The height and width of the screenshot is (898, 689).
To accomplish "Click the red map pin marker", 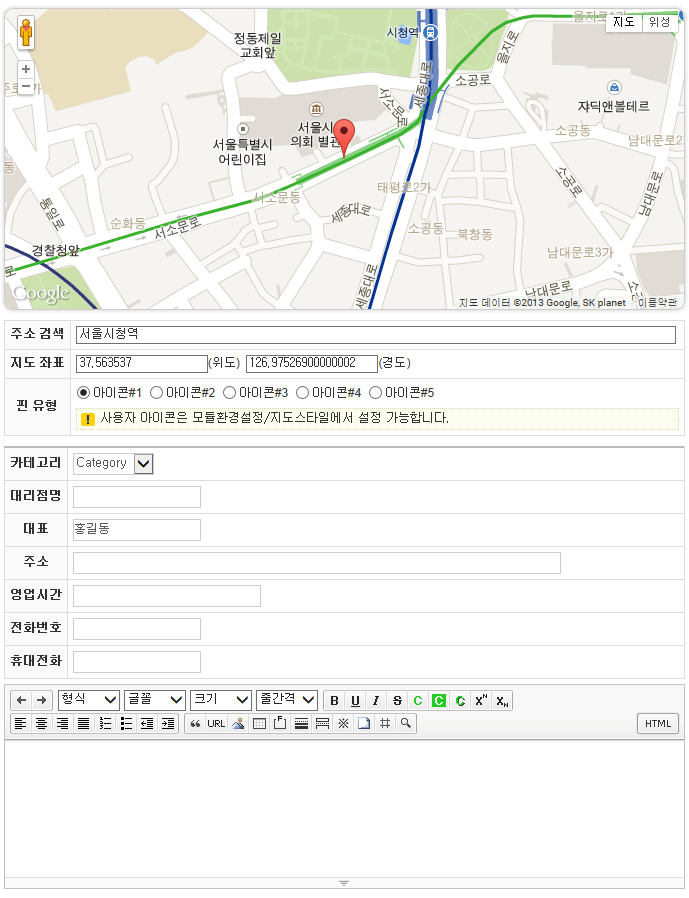I will [x=344, y=138].
